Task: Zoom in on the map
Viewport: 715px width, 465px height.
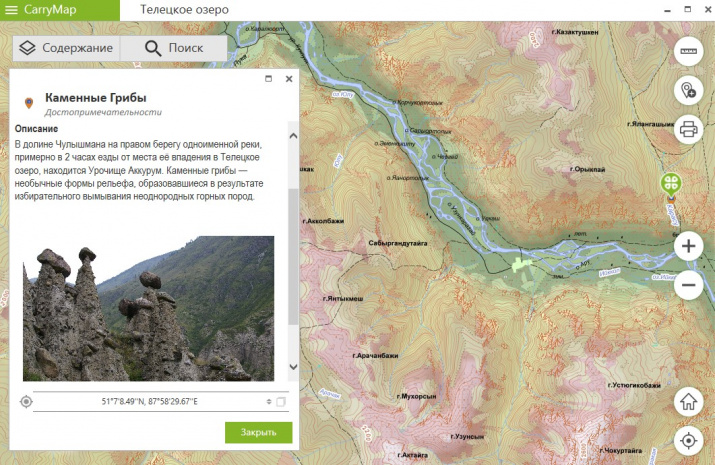Action: [x=688, y=245]
